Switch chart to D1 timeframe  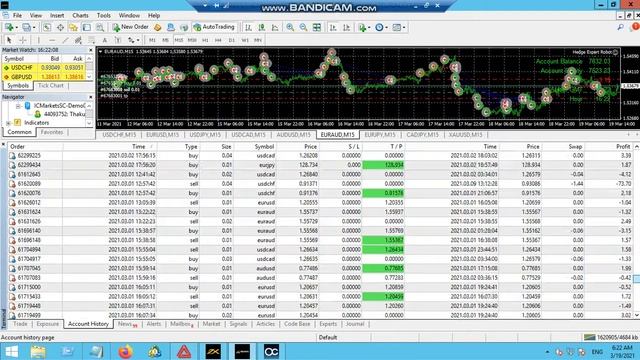tap(232, 40)
